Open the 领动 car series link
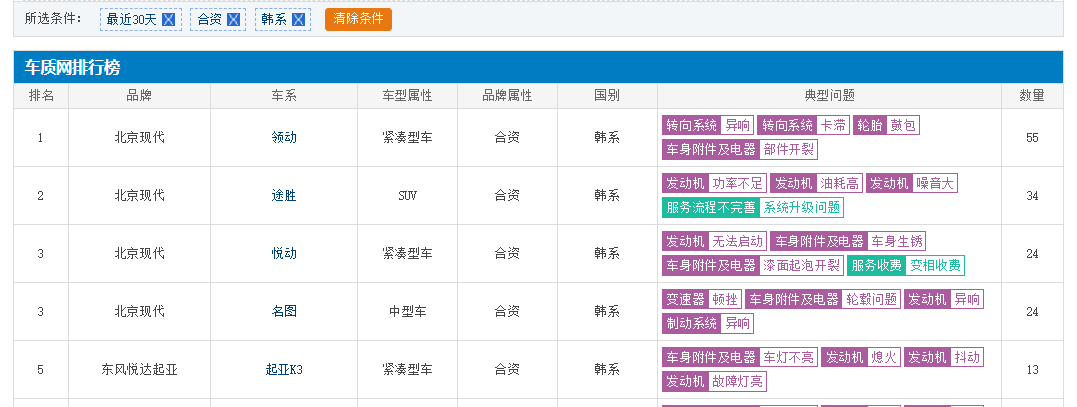This screenshot has width=1077, height=407. pyautogui.click(x=284, y=137)
